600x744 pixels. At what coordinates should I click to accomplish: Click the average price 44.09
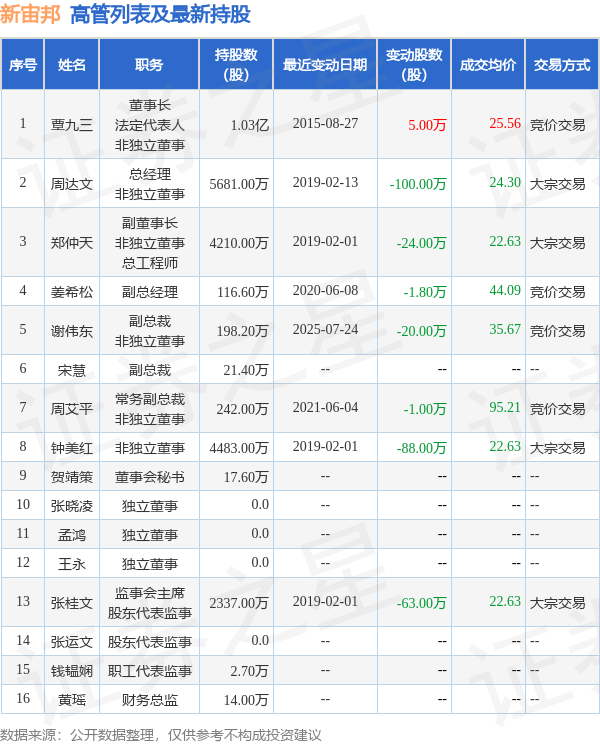505,290
